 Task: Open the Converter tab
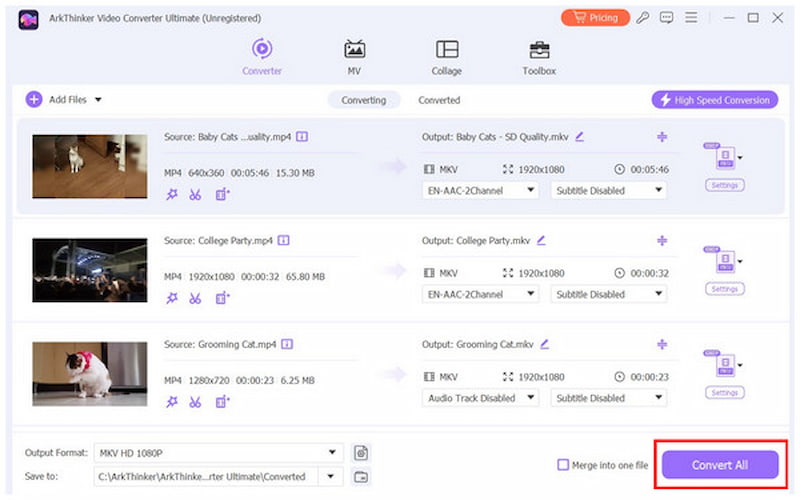point(262,57)
